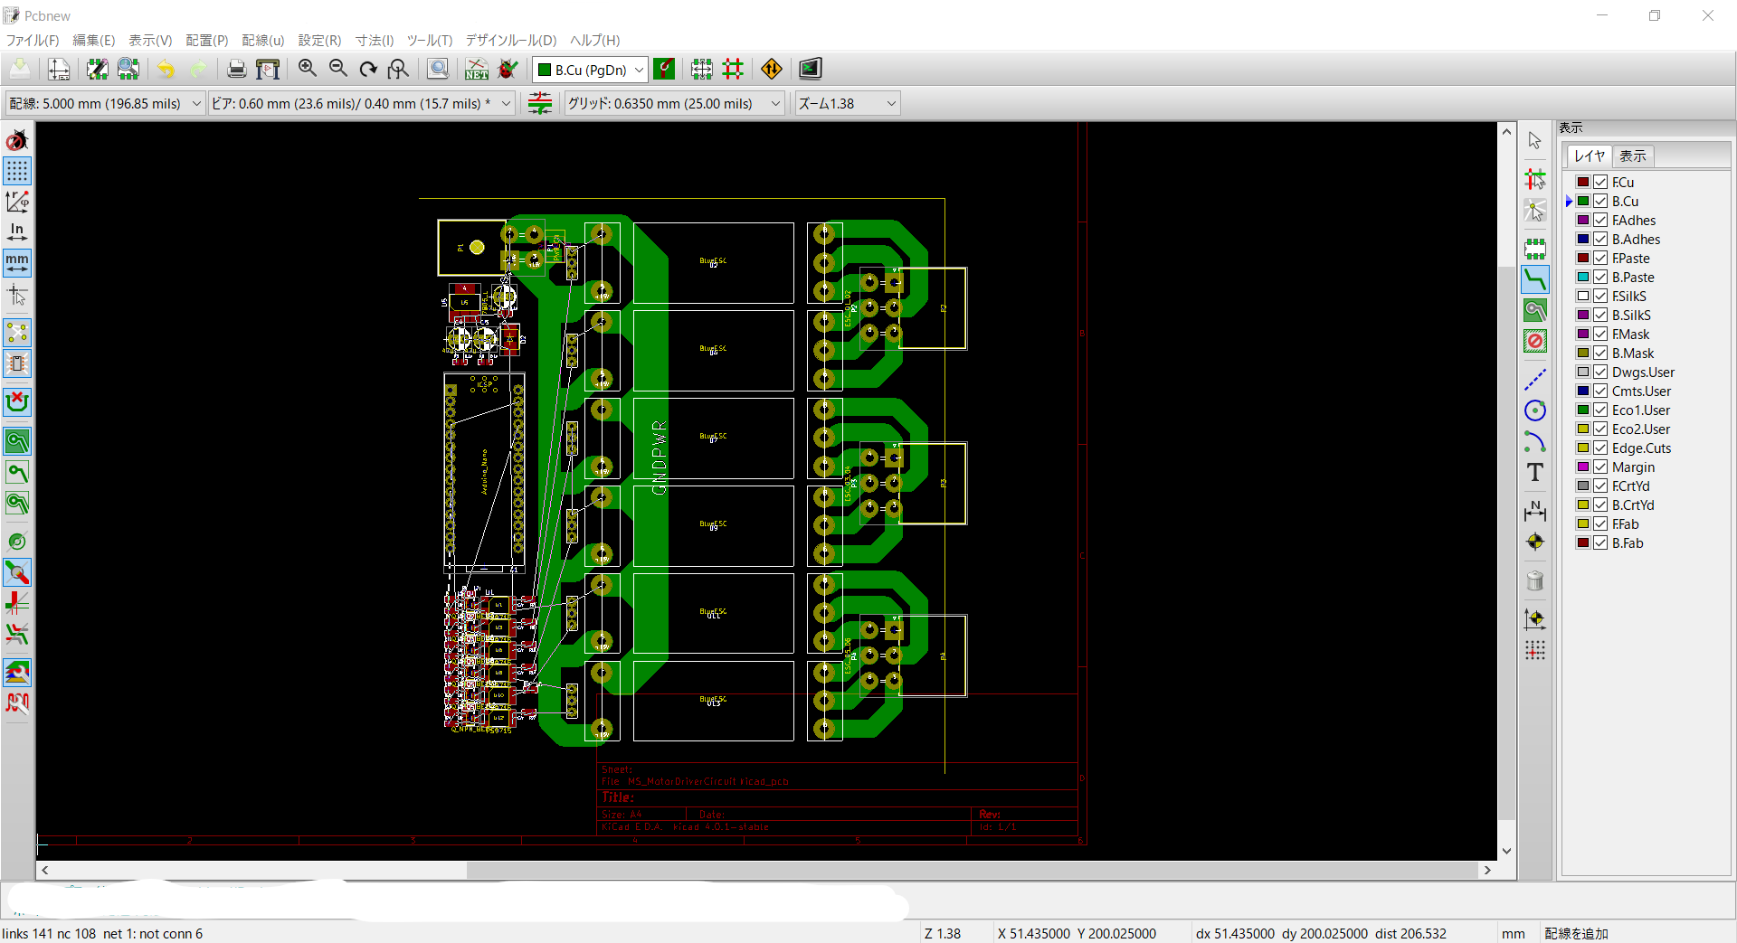Select the add text tool

pyautogui.click(x=1535, y=473)
